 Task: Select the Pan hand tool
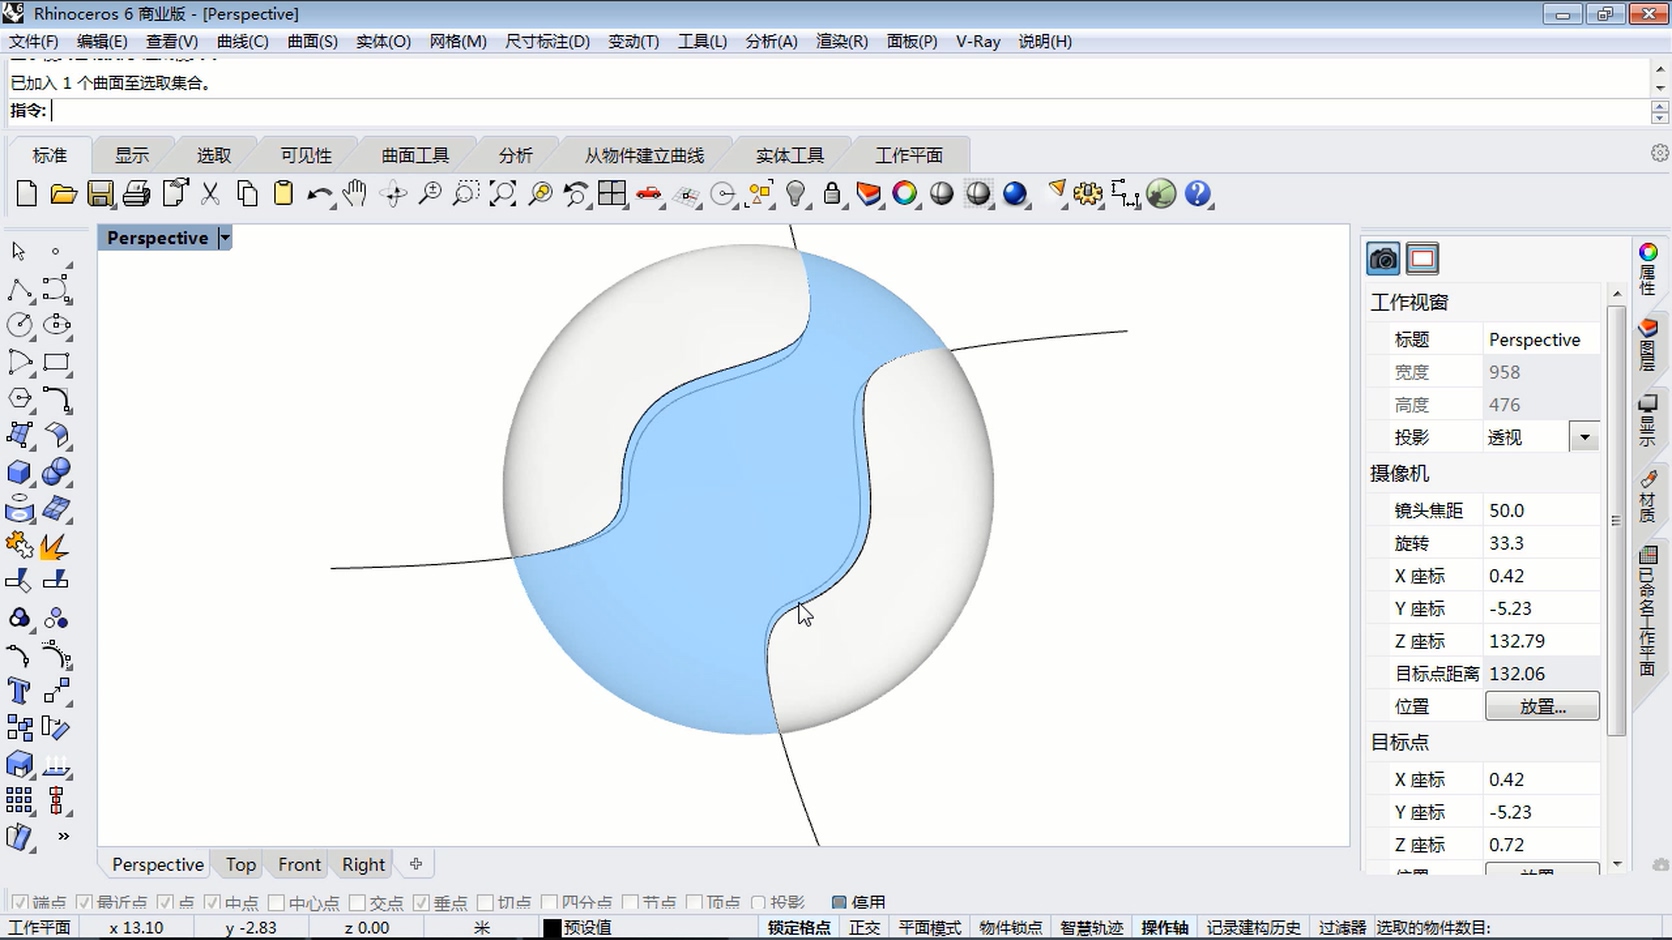tap(355, 194)
